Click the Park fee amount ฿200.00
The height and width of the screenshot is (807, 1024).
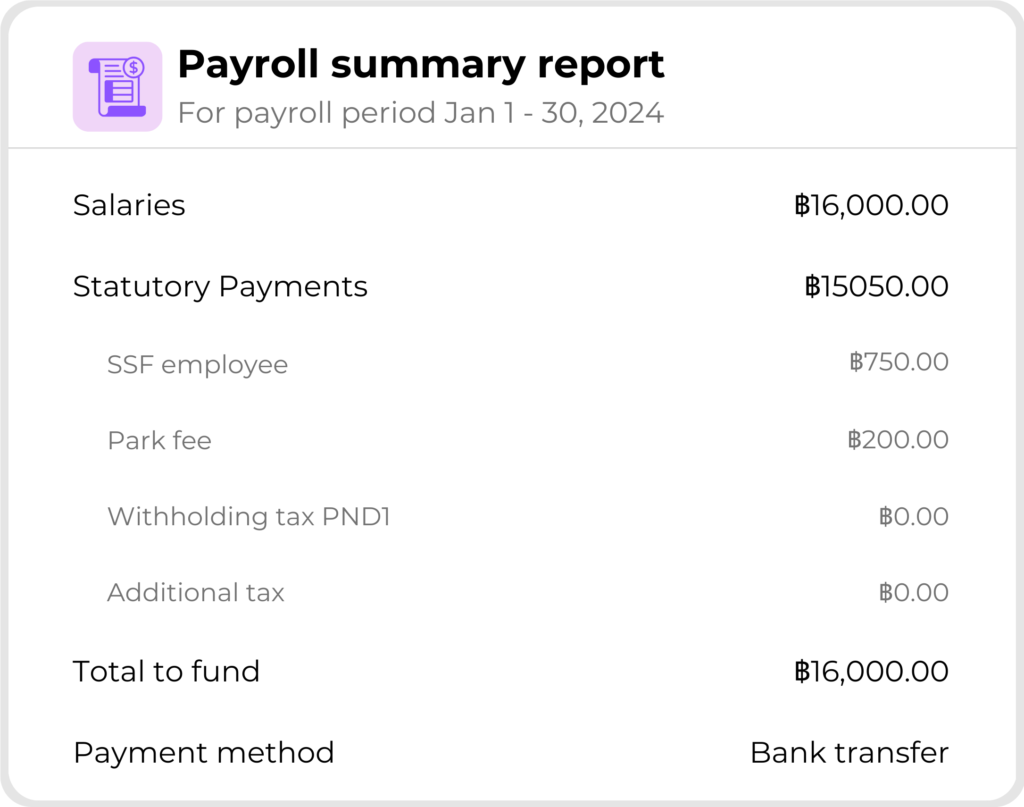[897, 440]
